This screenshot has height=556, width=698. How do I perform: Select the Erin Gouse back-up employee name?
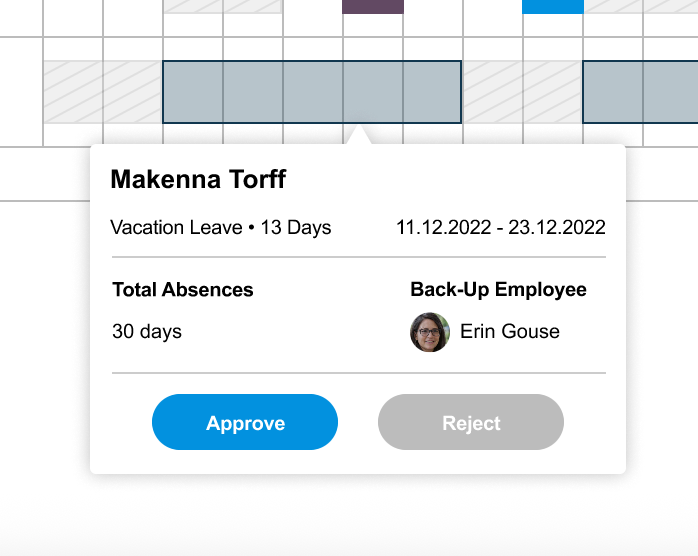pos(510,332)
